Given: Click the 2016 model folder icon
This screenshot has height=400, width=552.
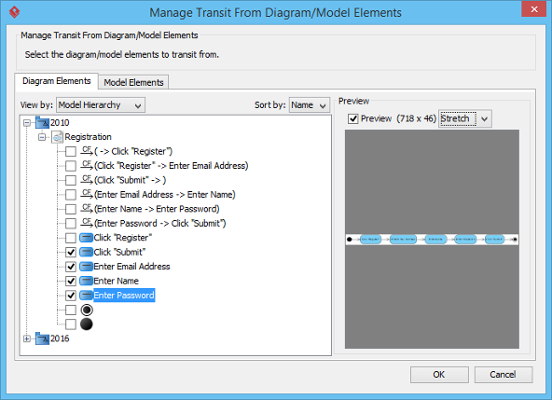Looking at the screenshot, I should click(x=42, y=338).
